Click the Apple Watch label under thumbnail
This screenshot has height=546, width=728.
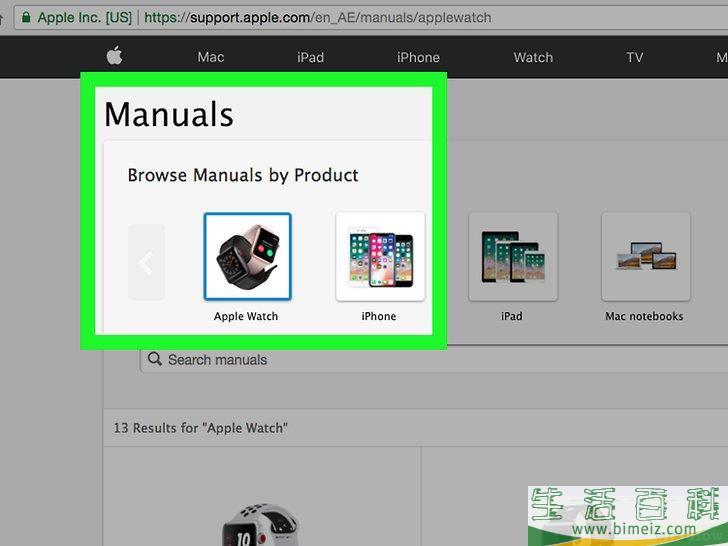click(x=246, y=316)
